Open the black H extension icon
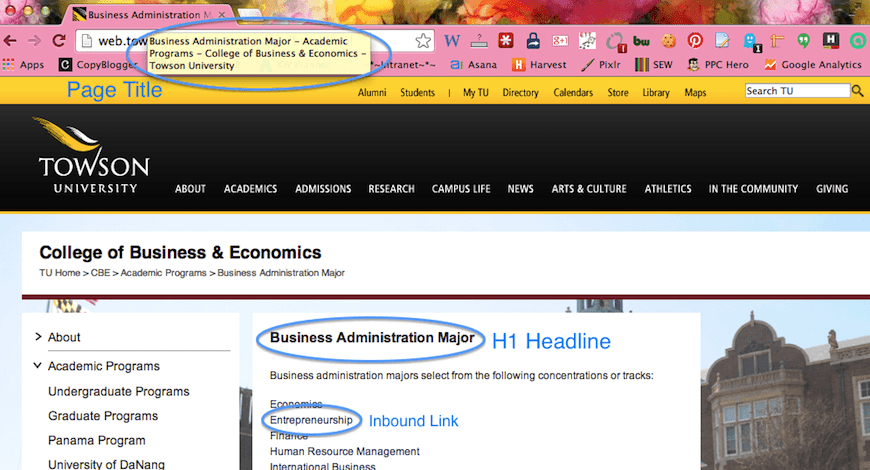Image resolution: width=870 pixels, height=470 pixels. [831, 41]
